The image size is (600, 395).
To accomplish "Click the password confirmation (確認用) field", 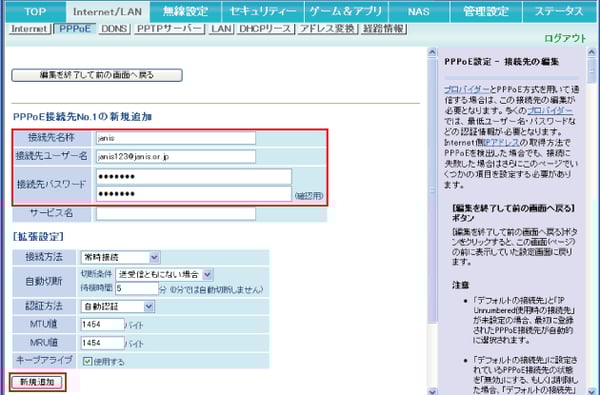I will [194, 194].
